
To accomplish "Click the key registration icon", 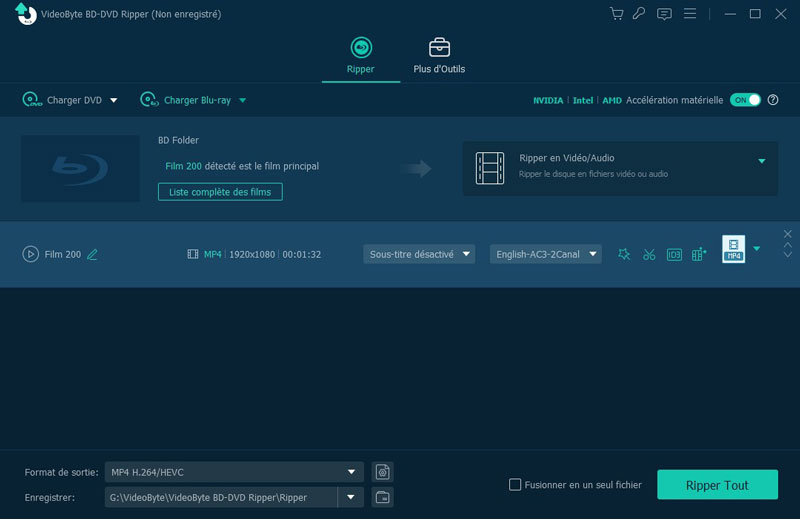I will (x=639, y=14).
